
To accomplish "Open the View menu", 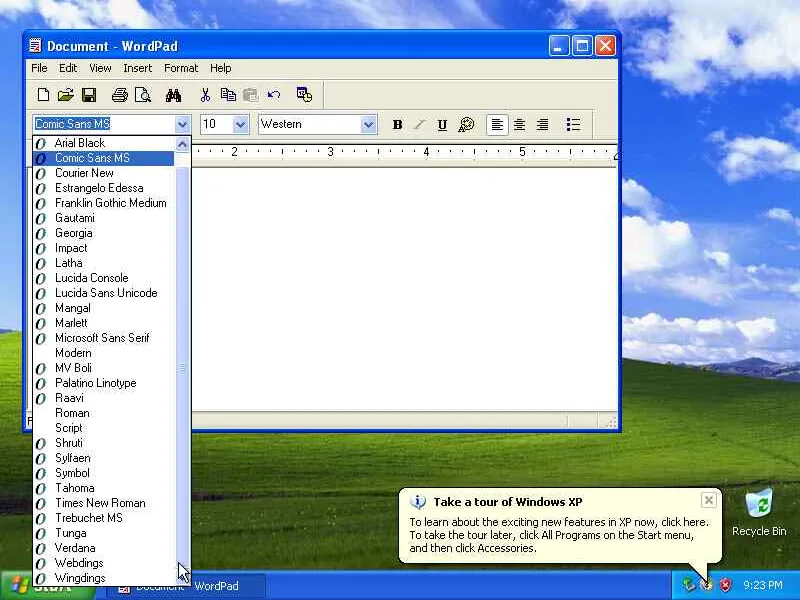I will [100, 68].
